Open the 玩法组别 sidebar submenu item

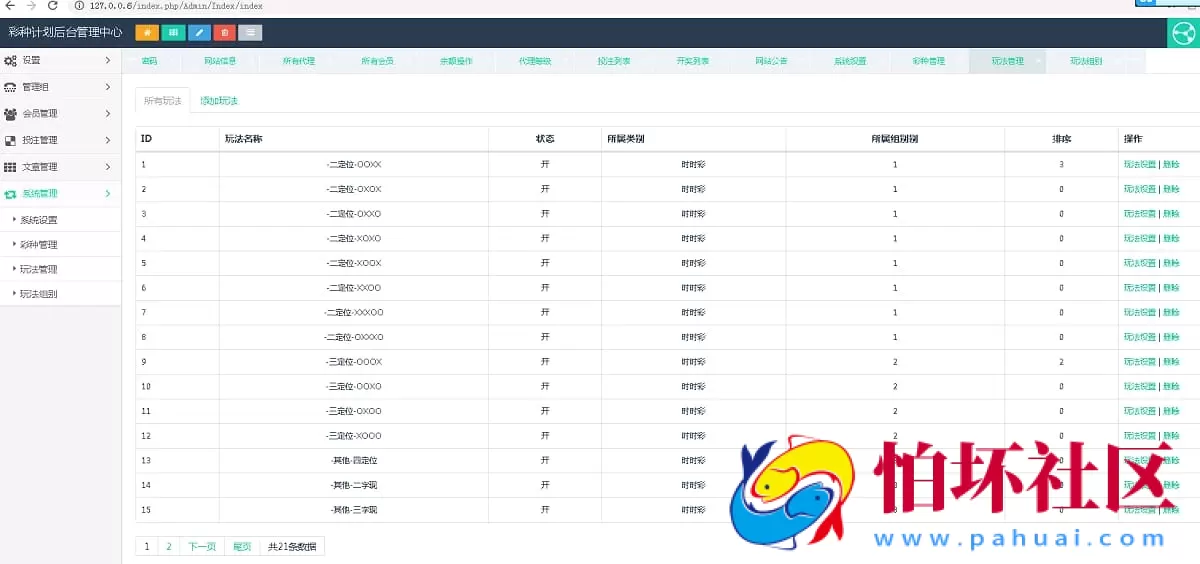tap(39, 294)
